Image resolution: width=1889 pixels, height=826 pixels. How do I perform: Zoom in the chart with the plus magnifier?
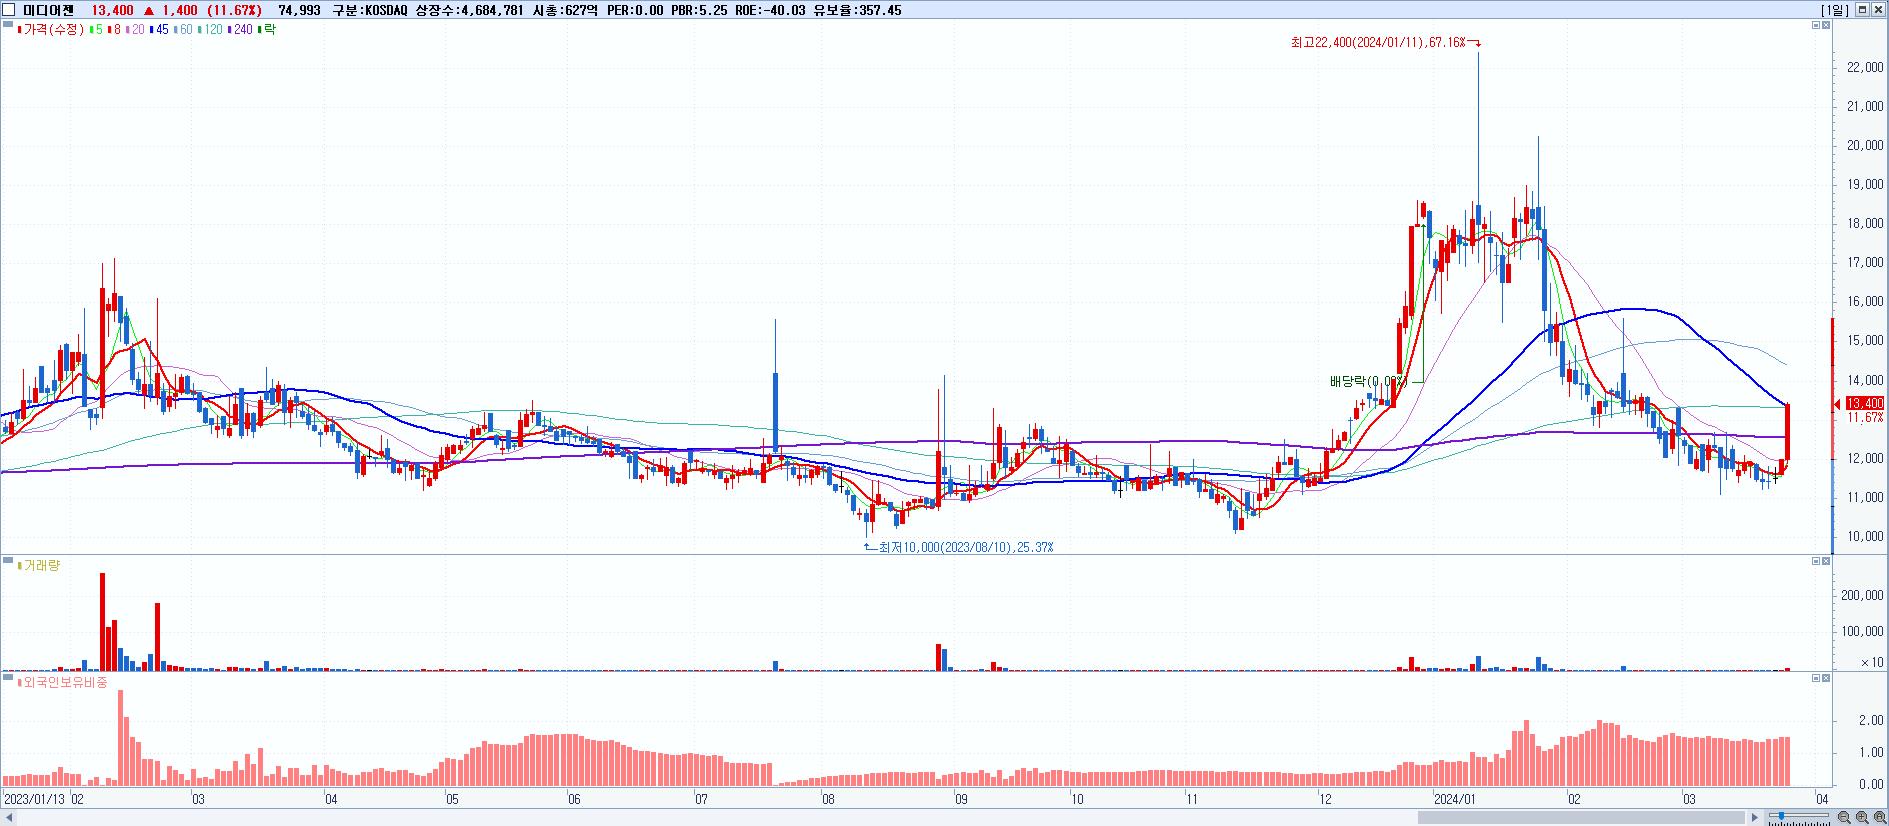[1862, 817]
